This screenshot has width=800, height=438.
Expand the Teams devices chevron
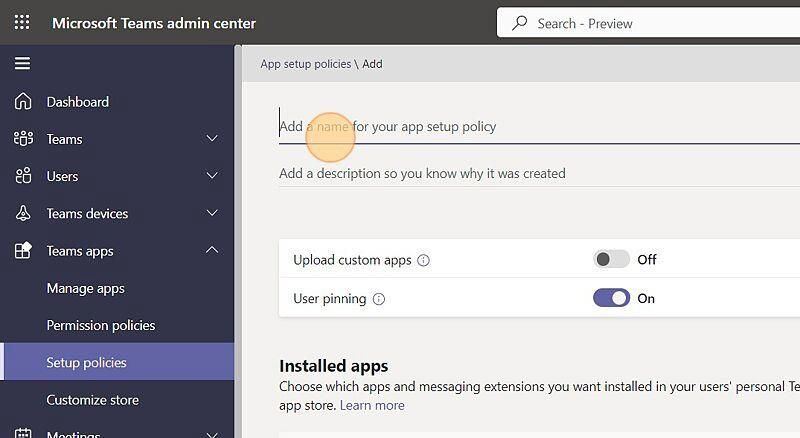pyautogui.click(x=212, y=213)
